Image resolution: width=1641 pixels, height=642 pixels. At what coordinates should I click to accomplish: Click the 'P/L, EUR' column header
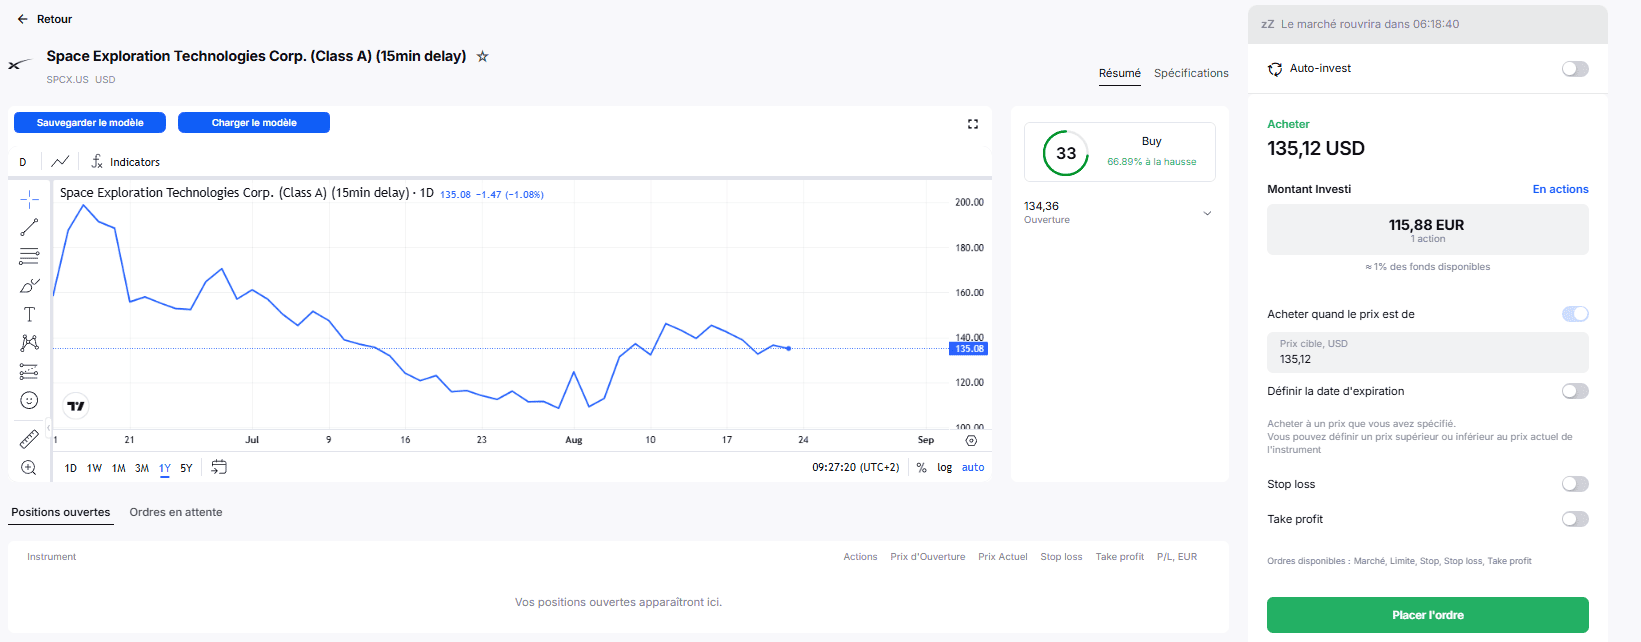tap(1177, 557)
